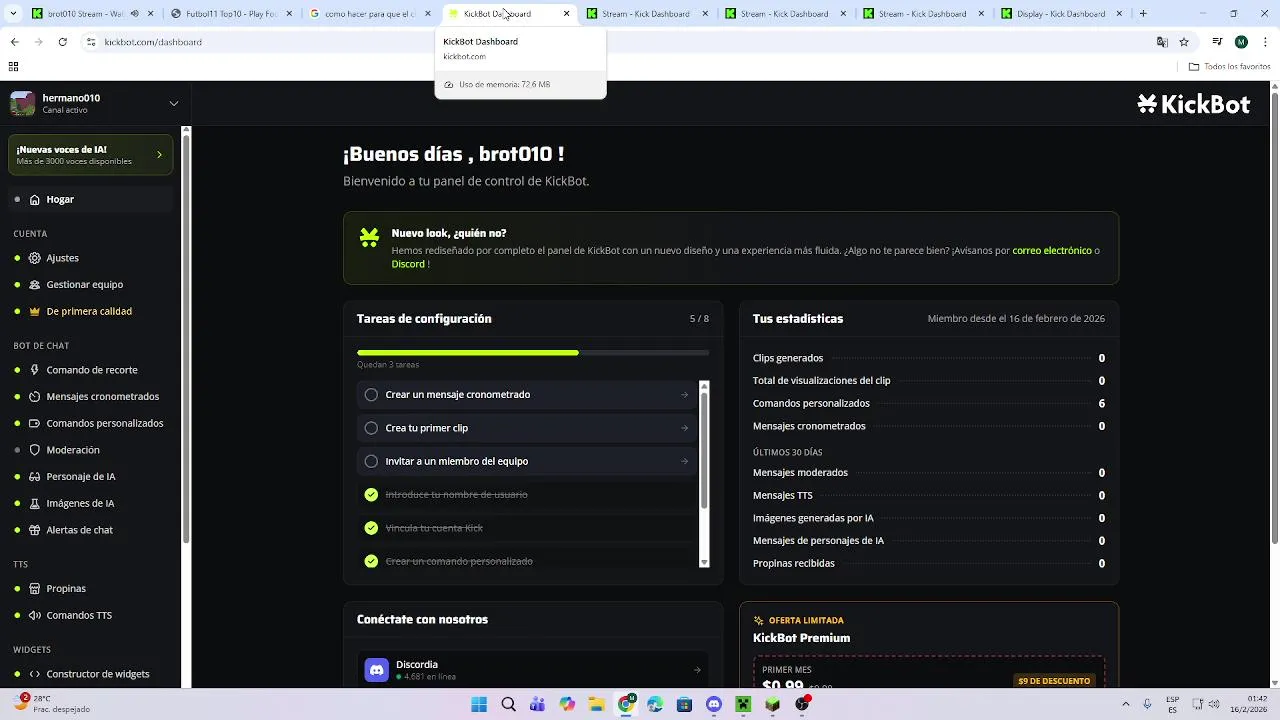Check the Crea tu primer clip circle
Image resolution: width=1280 pixels, height=720 pixels.
coord(371,428)
